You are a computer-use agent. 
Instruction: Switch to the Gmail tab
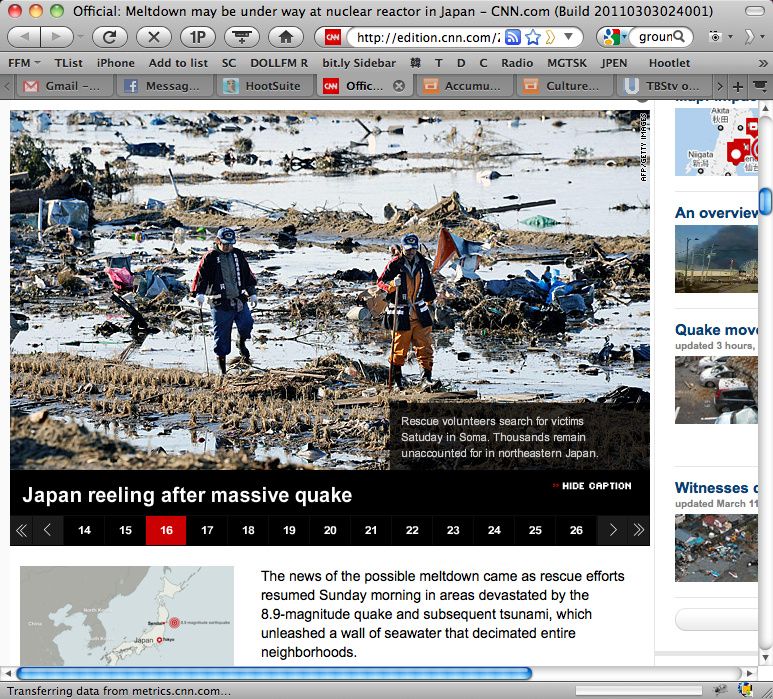point(62,86)
